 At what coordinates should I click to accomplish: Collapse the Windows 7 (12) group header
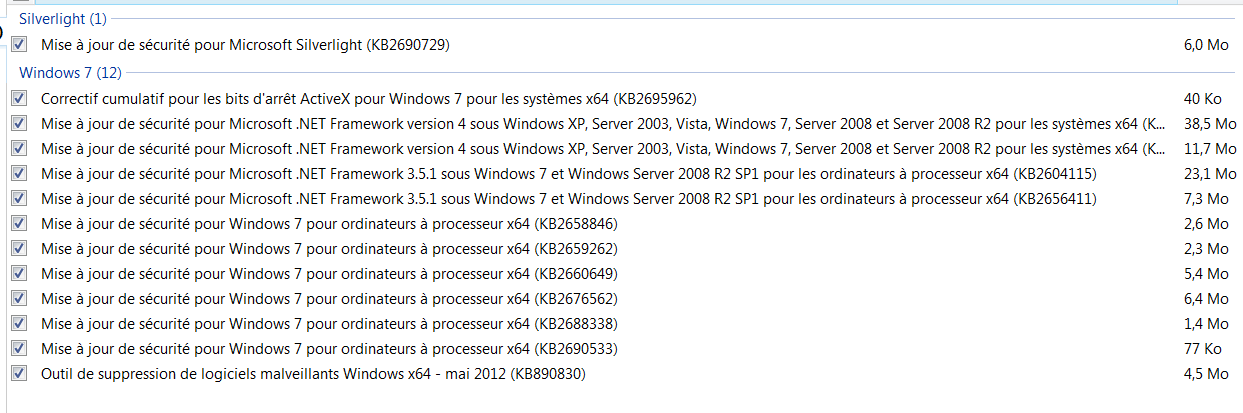pyautogui.click(x=70, y=73)
